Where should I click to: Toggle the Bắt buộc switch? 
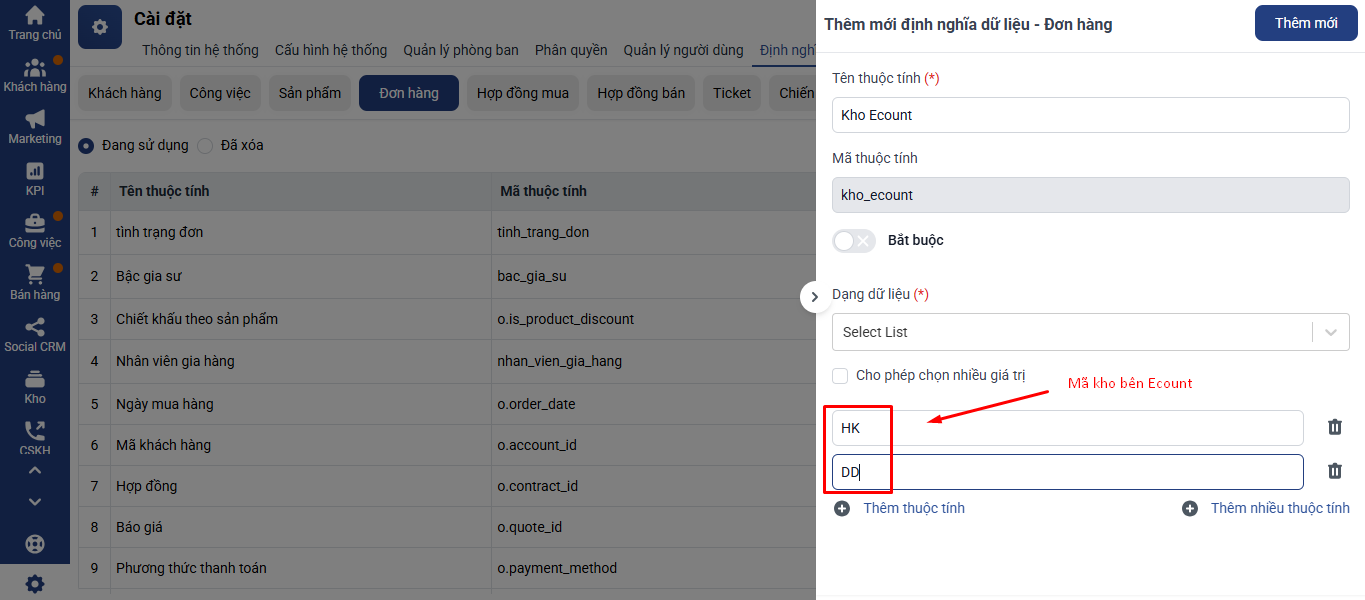coord(853,241)
